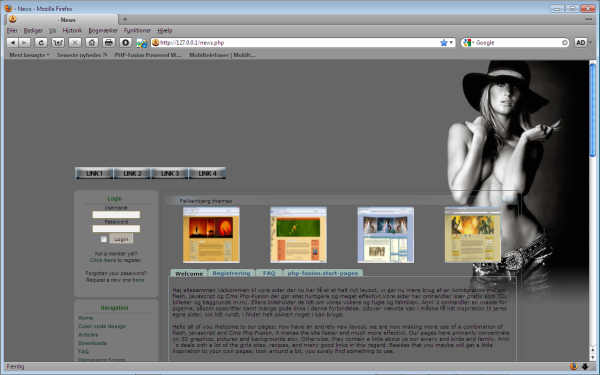Click the 'Click here' register link

coord(103,260)
